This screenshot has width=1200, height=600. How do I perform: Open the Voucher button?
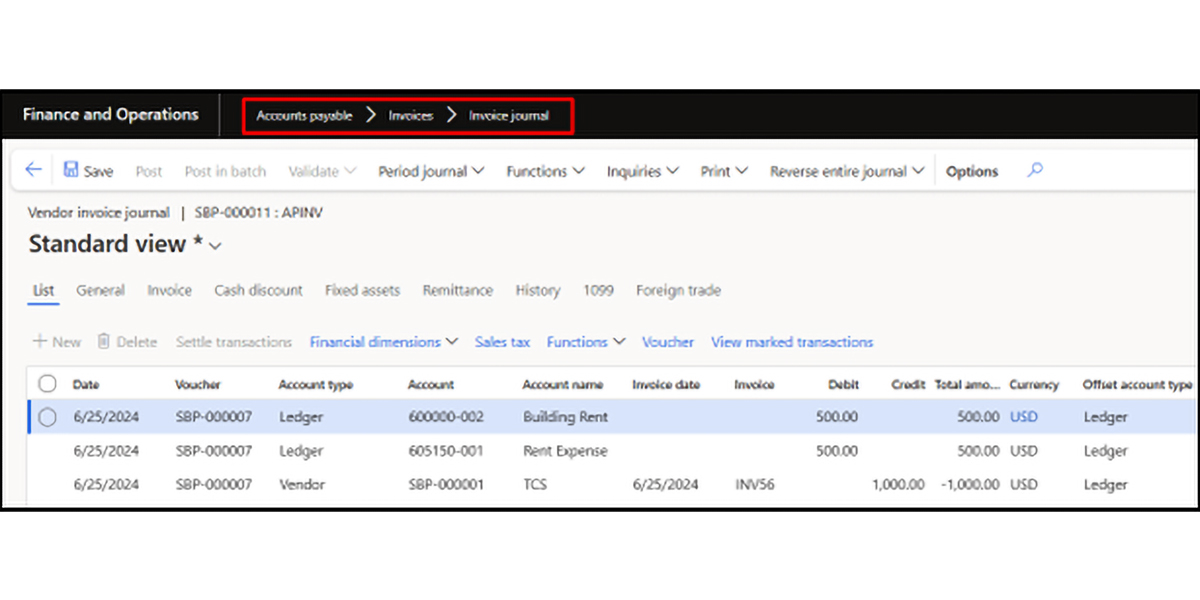pyautogui.click(x=667, y=342)
